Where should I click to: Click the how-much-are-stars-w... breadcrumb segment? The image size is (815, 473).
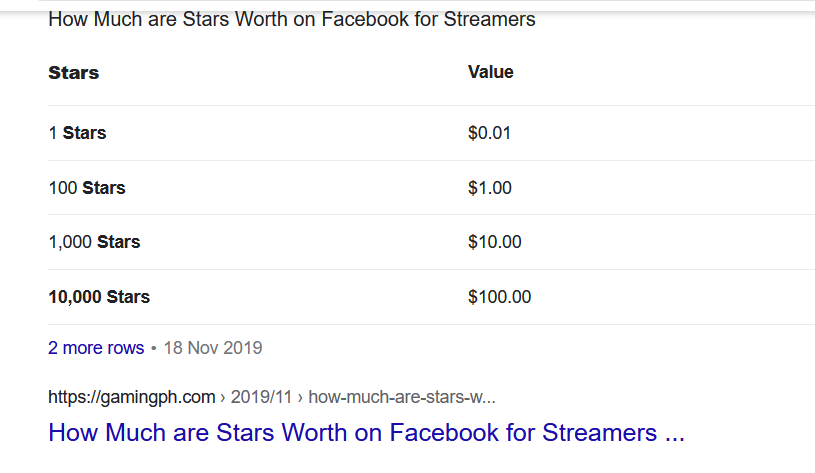click(x=402, y=397)
